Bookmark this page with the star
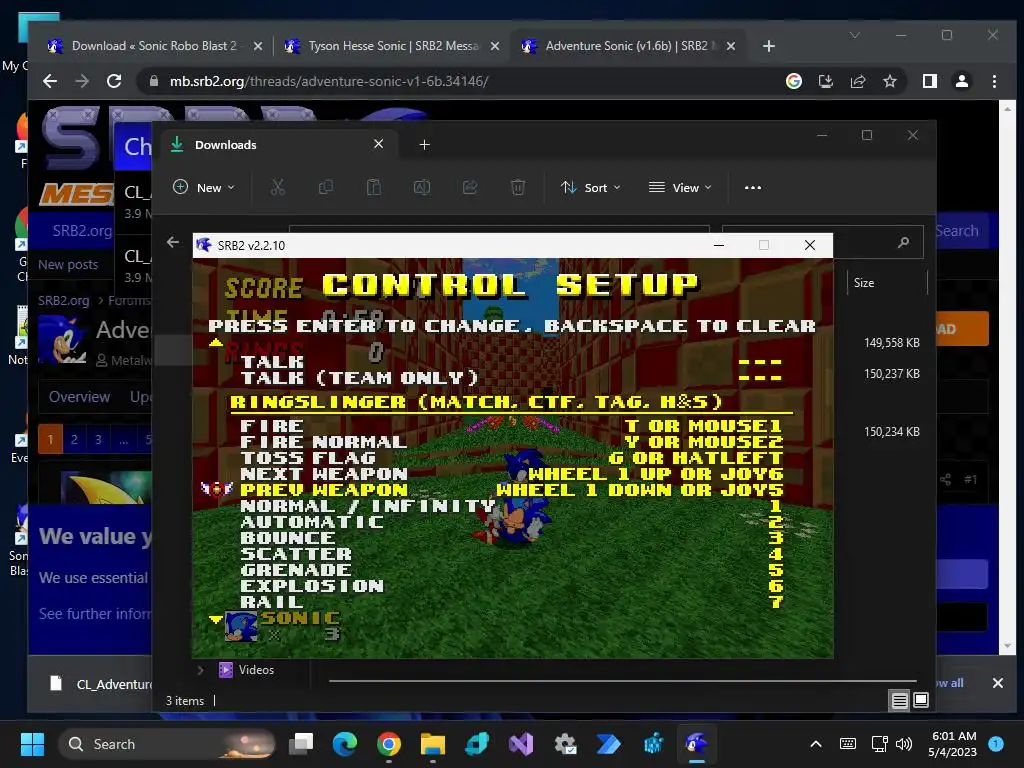This screenshot has width=1024, height=768. click(x=889, y=81)
